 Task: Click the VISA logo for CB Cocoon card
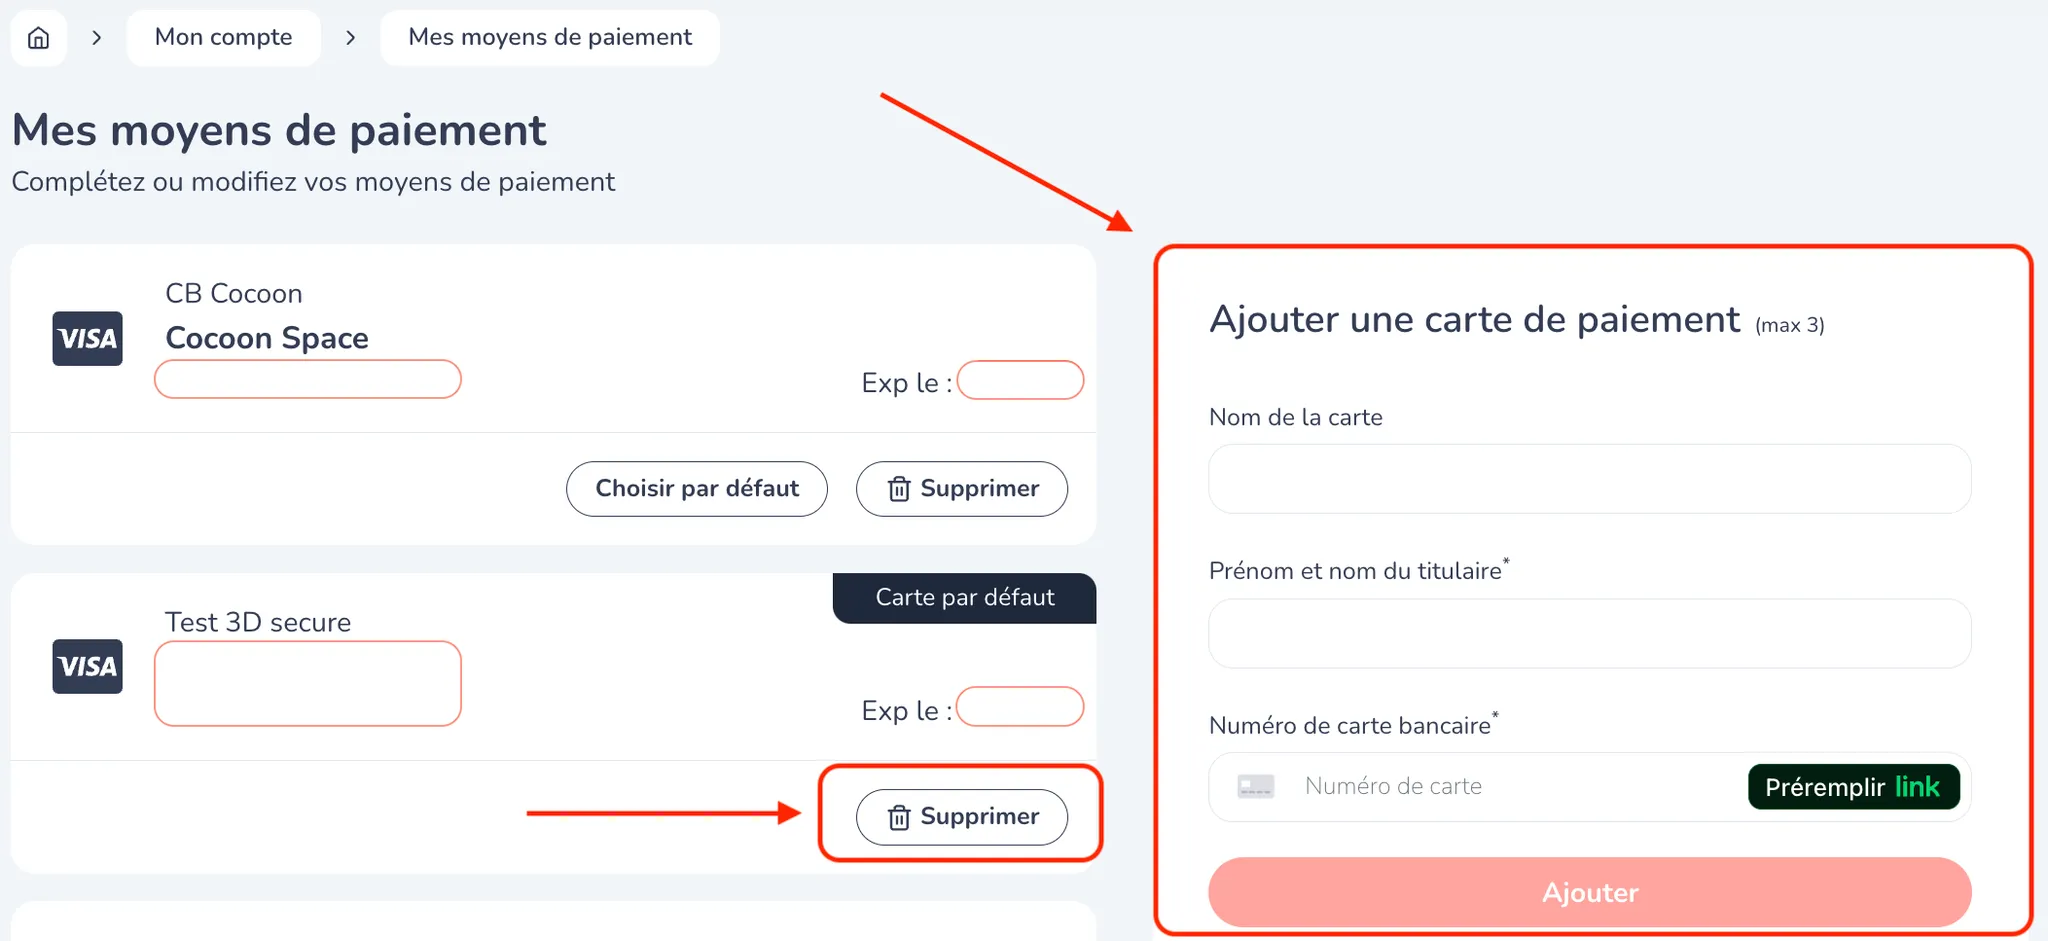pyautogui.click(x=87, y=338)
